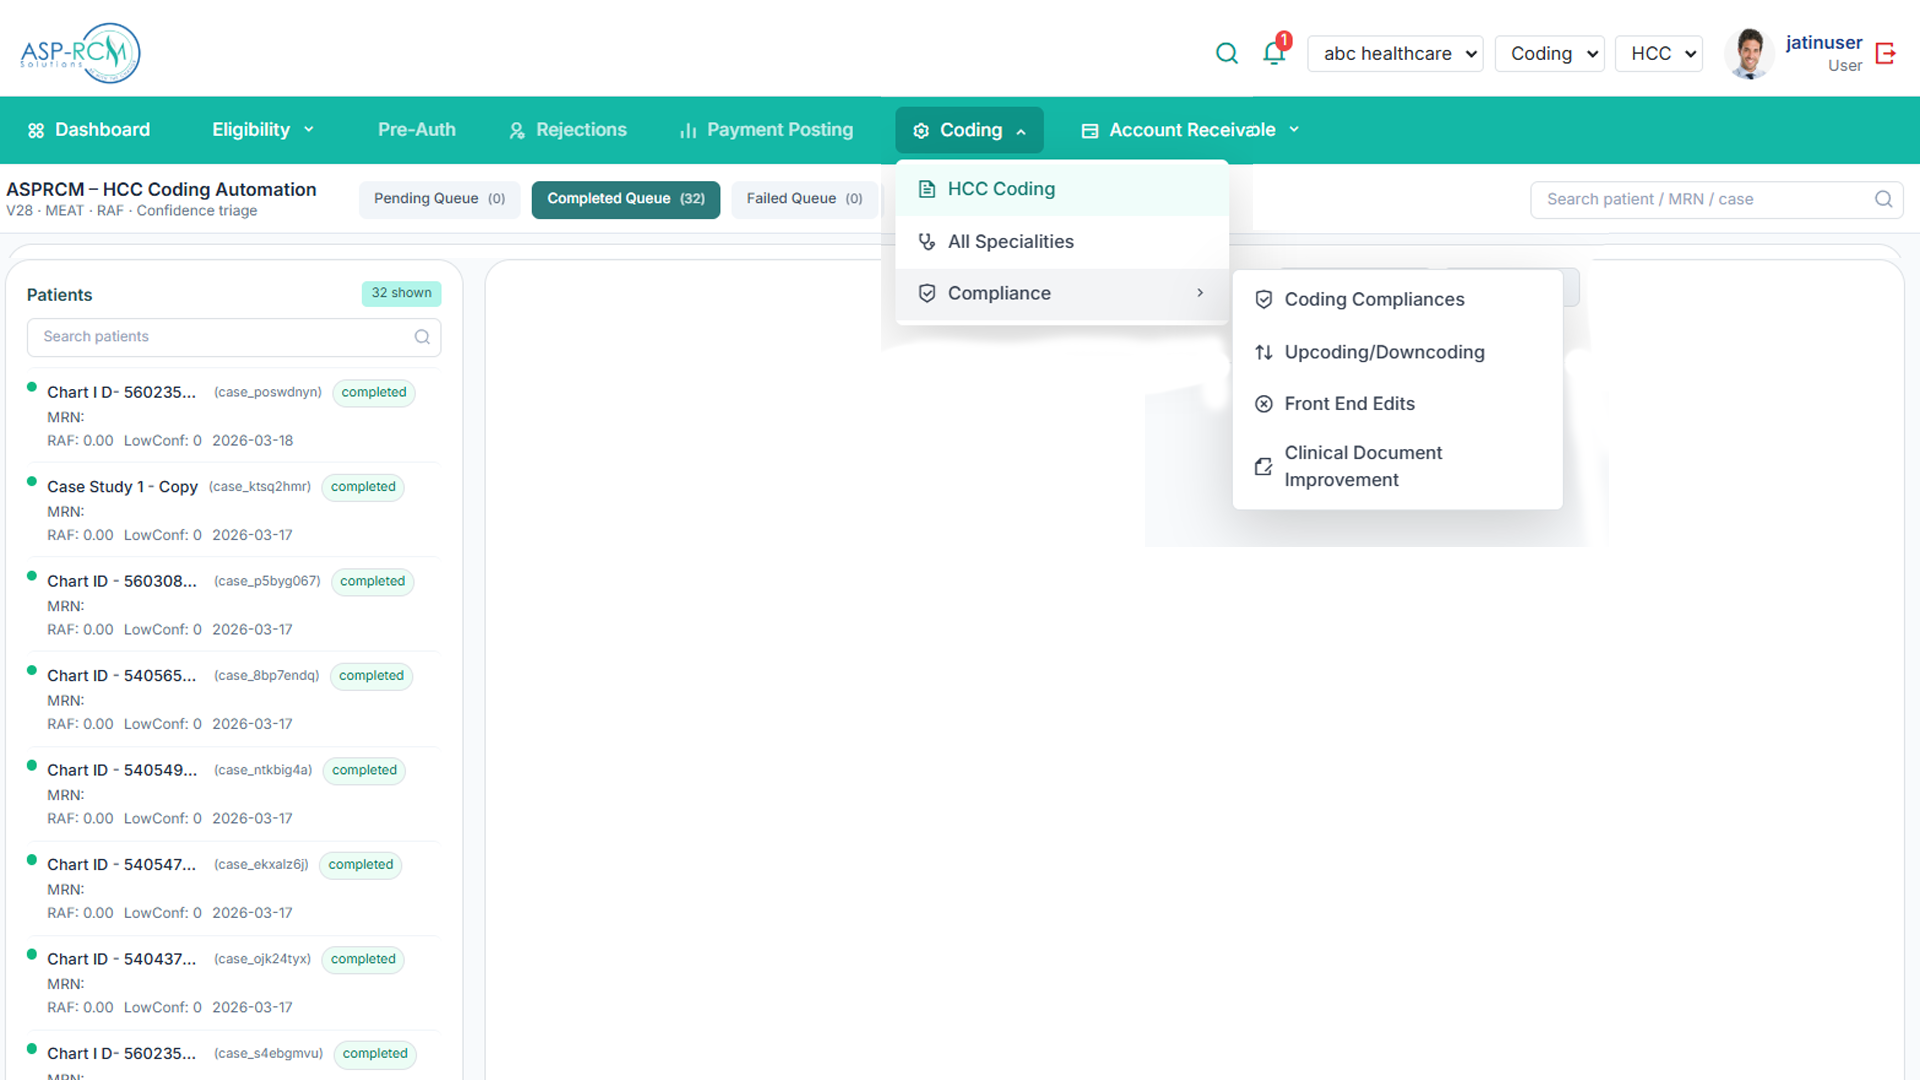This screenshot has width=1920, height=1080.
Task: Click magnifier in patient/MRN/case search field
Action: click(x=1883, y=199)
